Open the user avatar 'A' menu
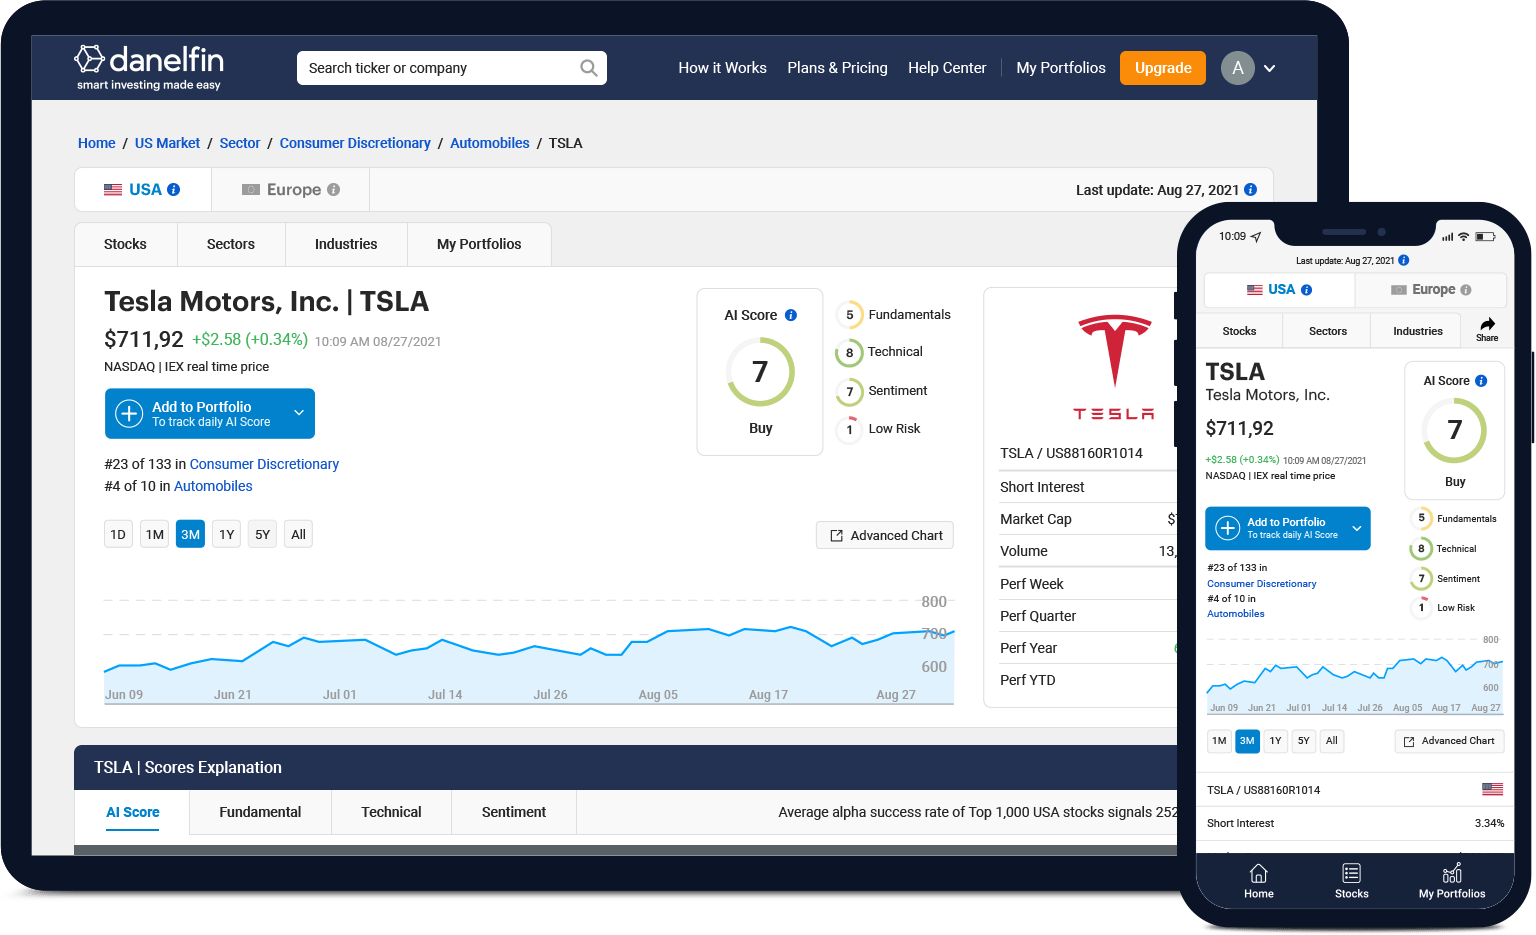 click(x=1238, y=68)
